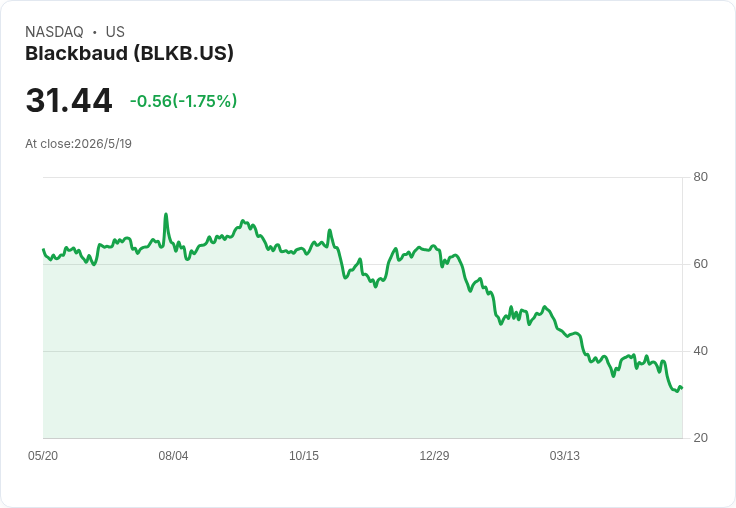Click the 03/13 date axis label
The width and height of the screenshot is (736, 508).
point(565,455)
